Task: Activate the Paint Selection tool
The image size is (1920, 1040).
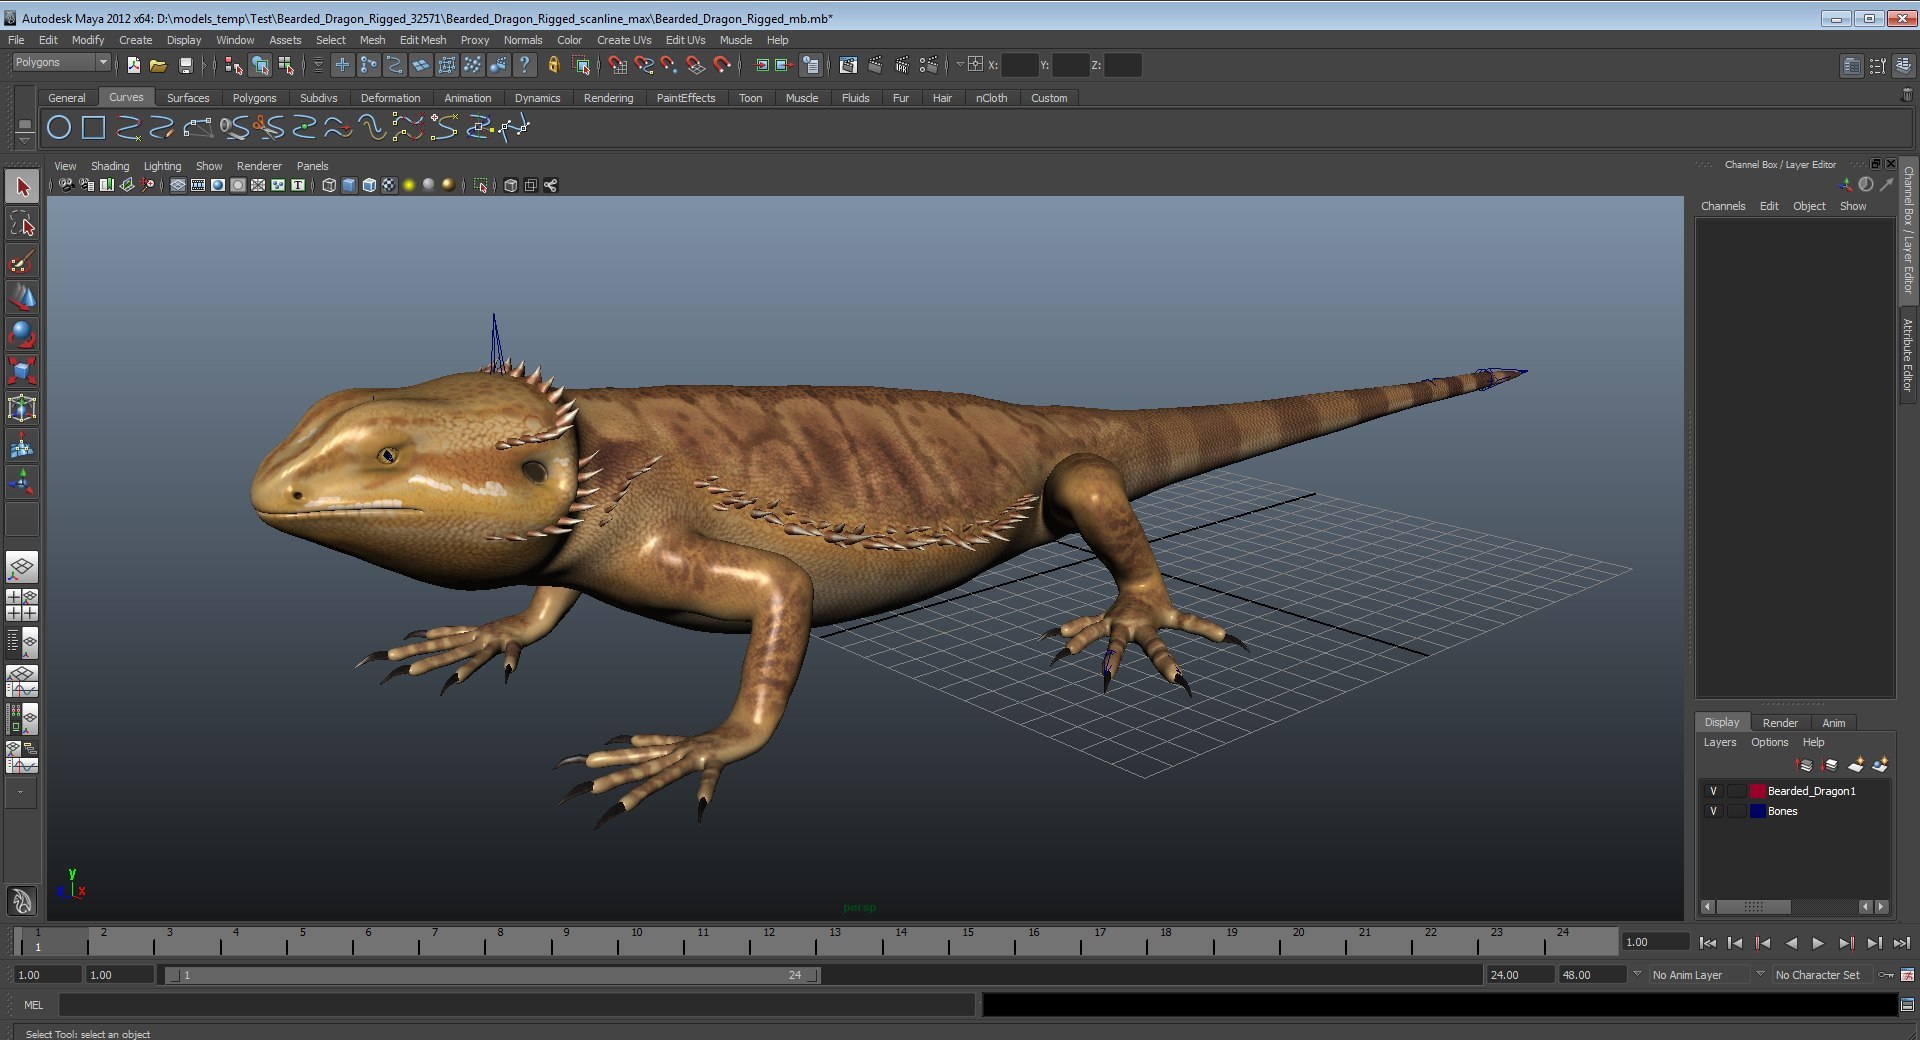Action: pyautogui.click(x=22, y=262)
